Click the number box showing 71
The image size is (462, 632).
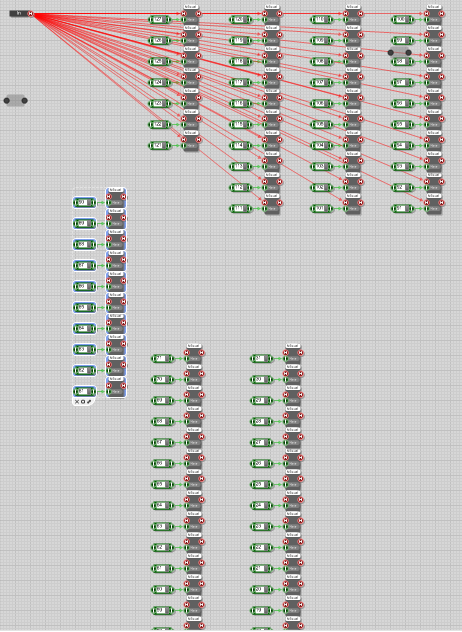[162, 358]
